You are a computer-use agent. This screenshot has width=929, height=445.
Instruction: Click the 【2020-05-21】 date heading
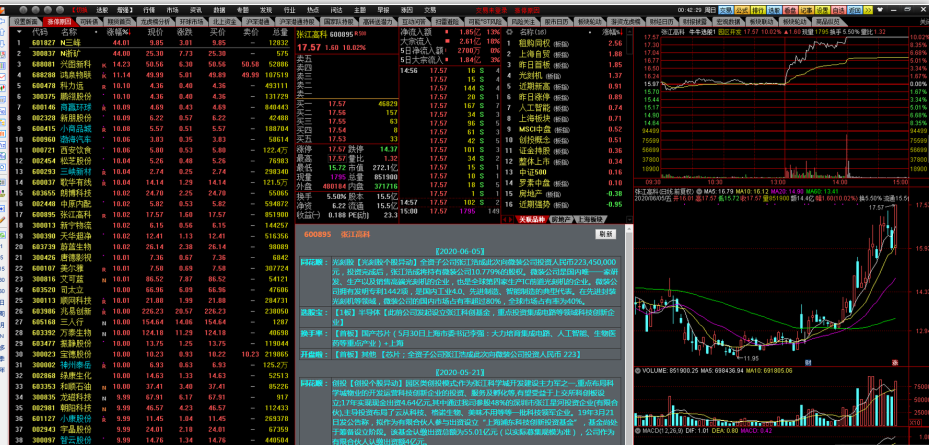click(x=460, y=372)
